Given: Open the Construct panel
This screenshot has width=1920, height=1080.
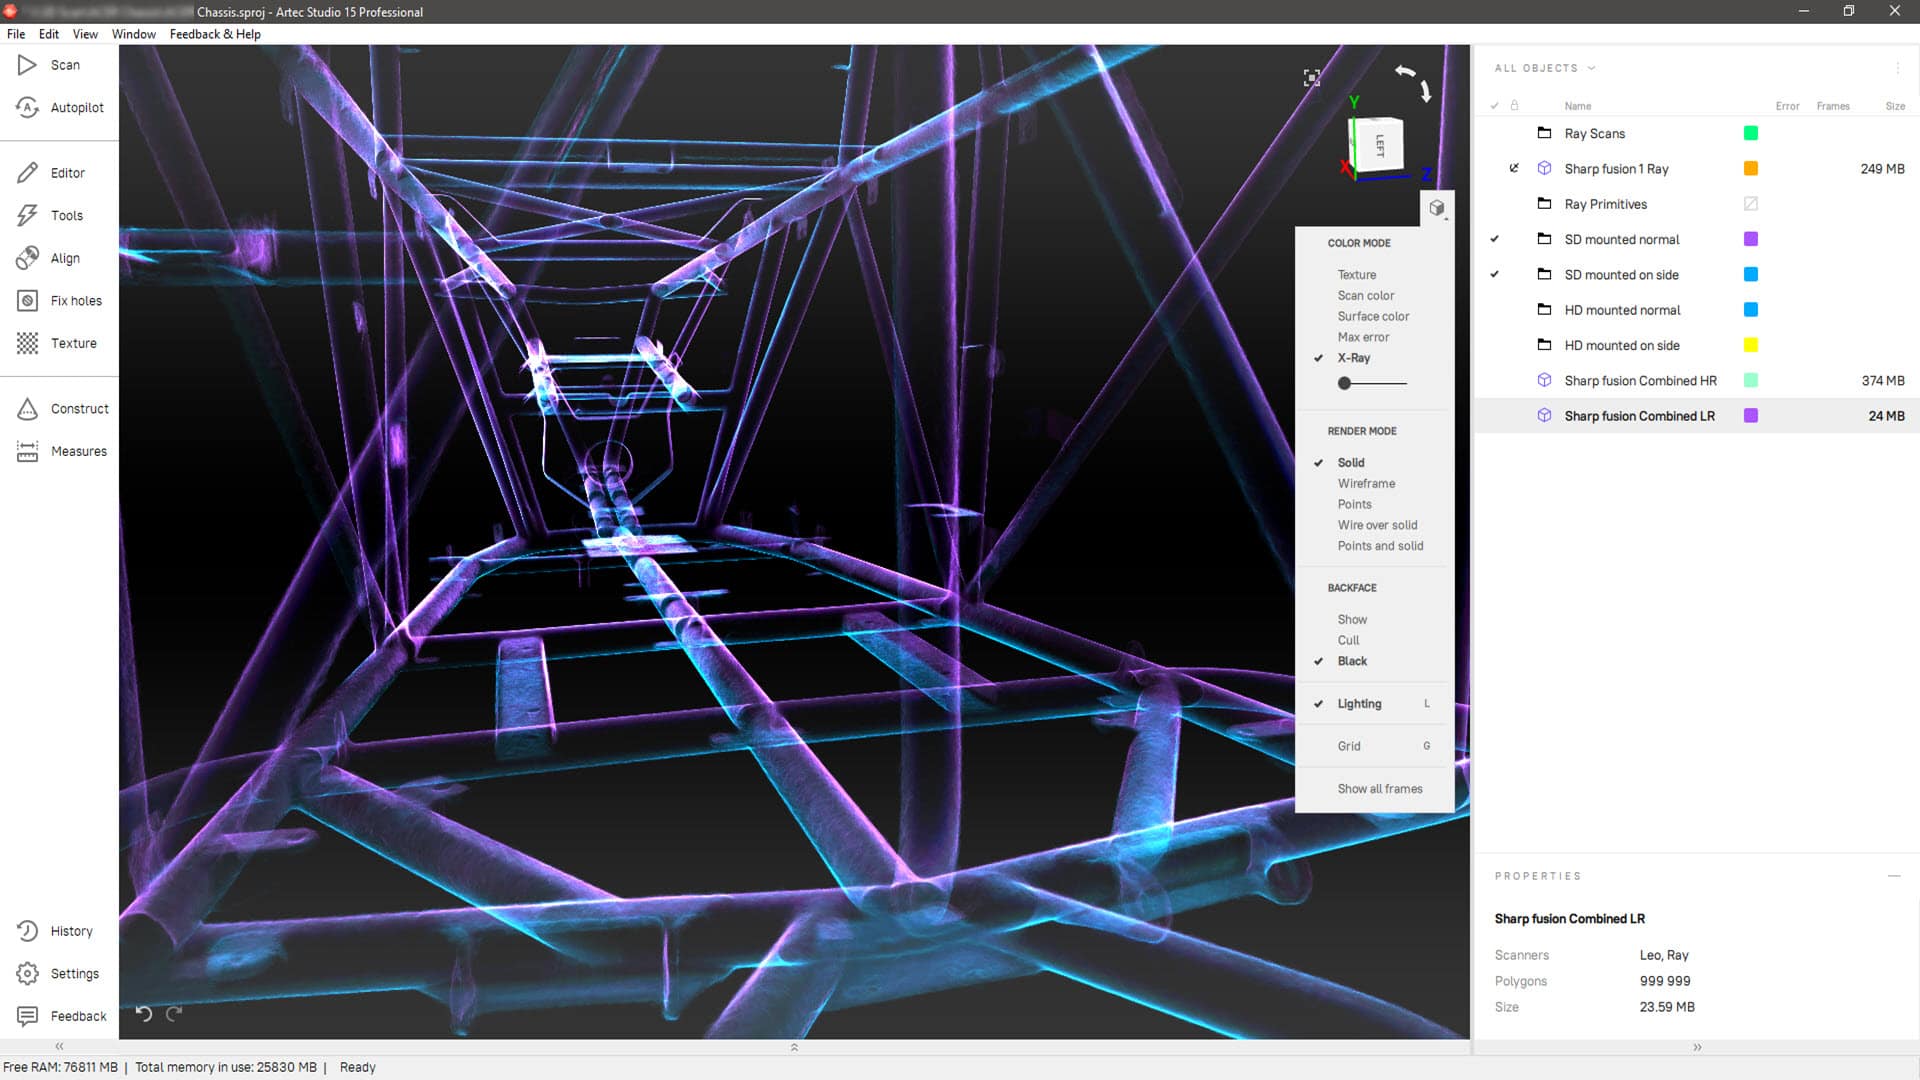Looking at the screenshot, I should pos(79,408).
